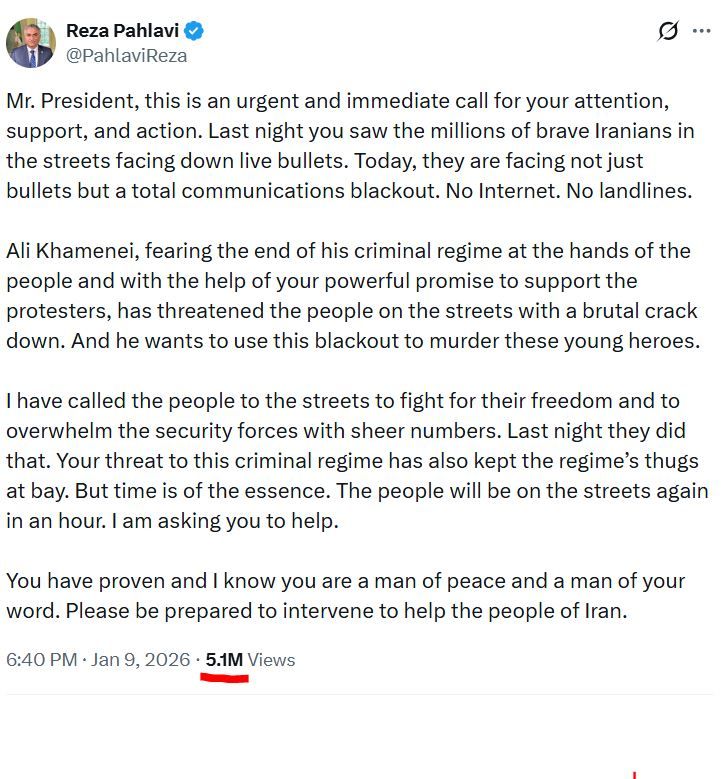The image size is (727, 779).
Task: Click the 5.1M view count
Action: tap(224, 660)
